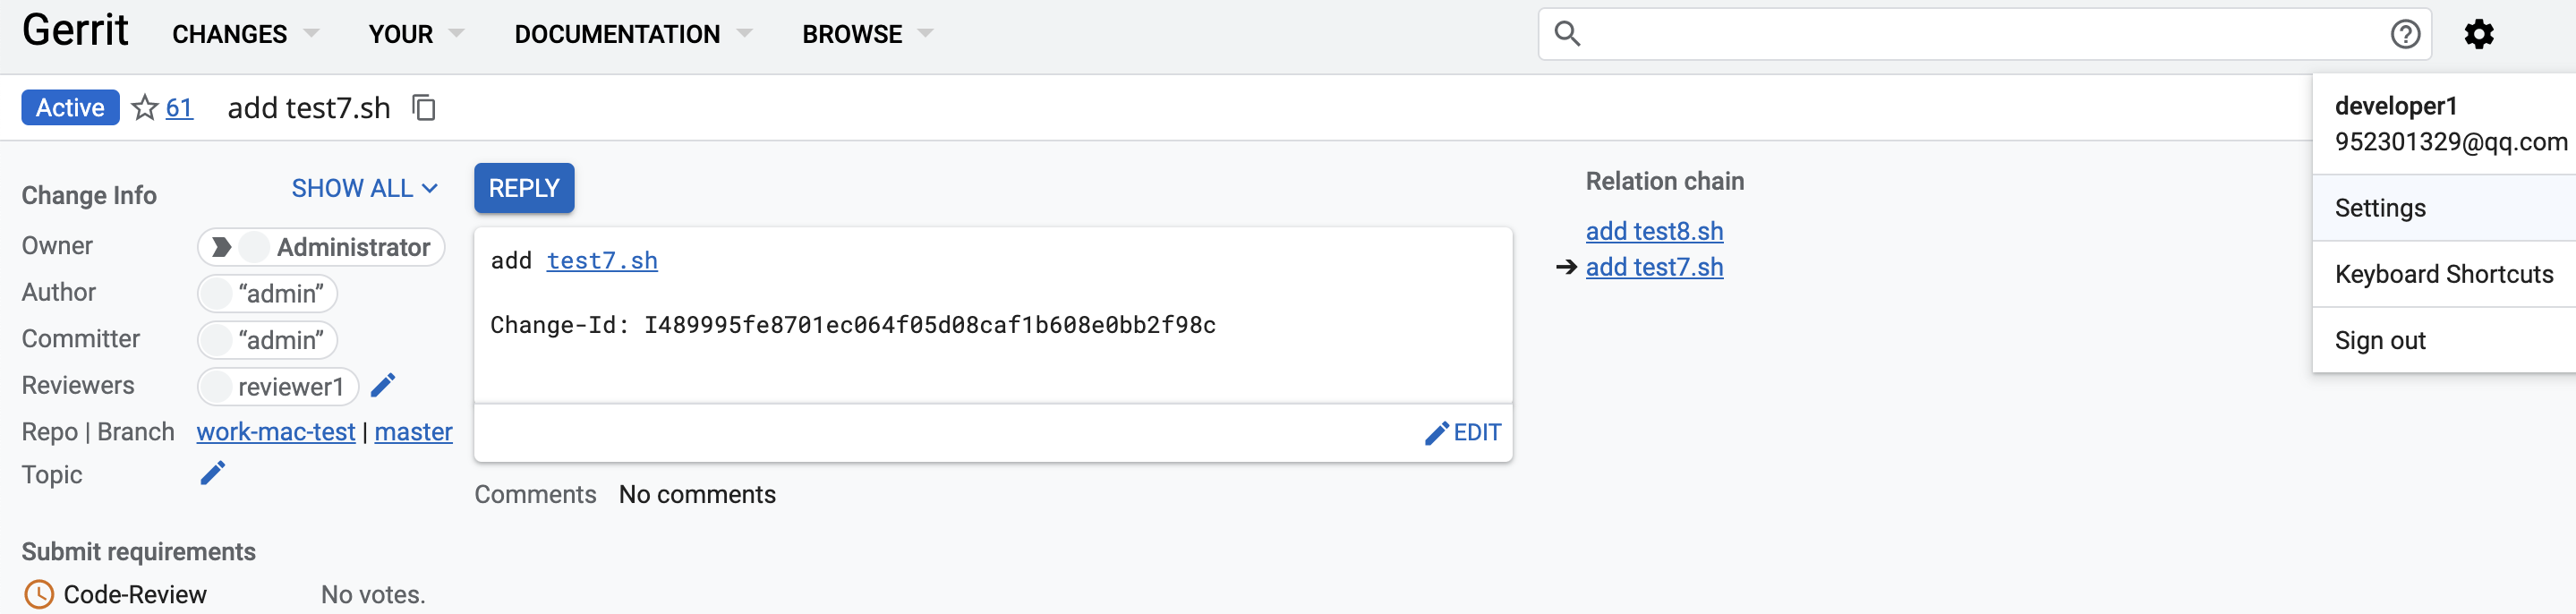Screen dimensions: 2576x614
Task: Copy the change subject using the copy icon
Action: pyautogui.click(x=424, y=108)
